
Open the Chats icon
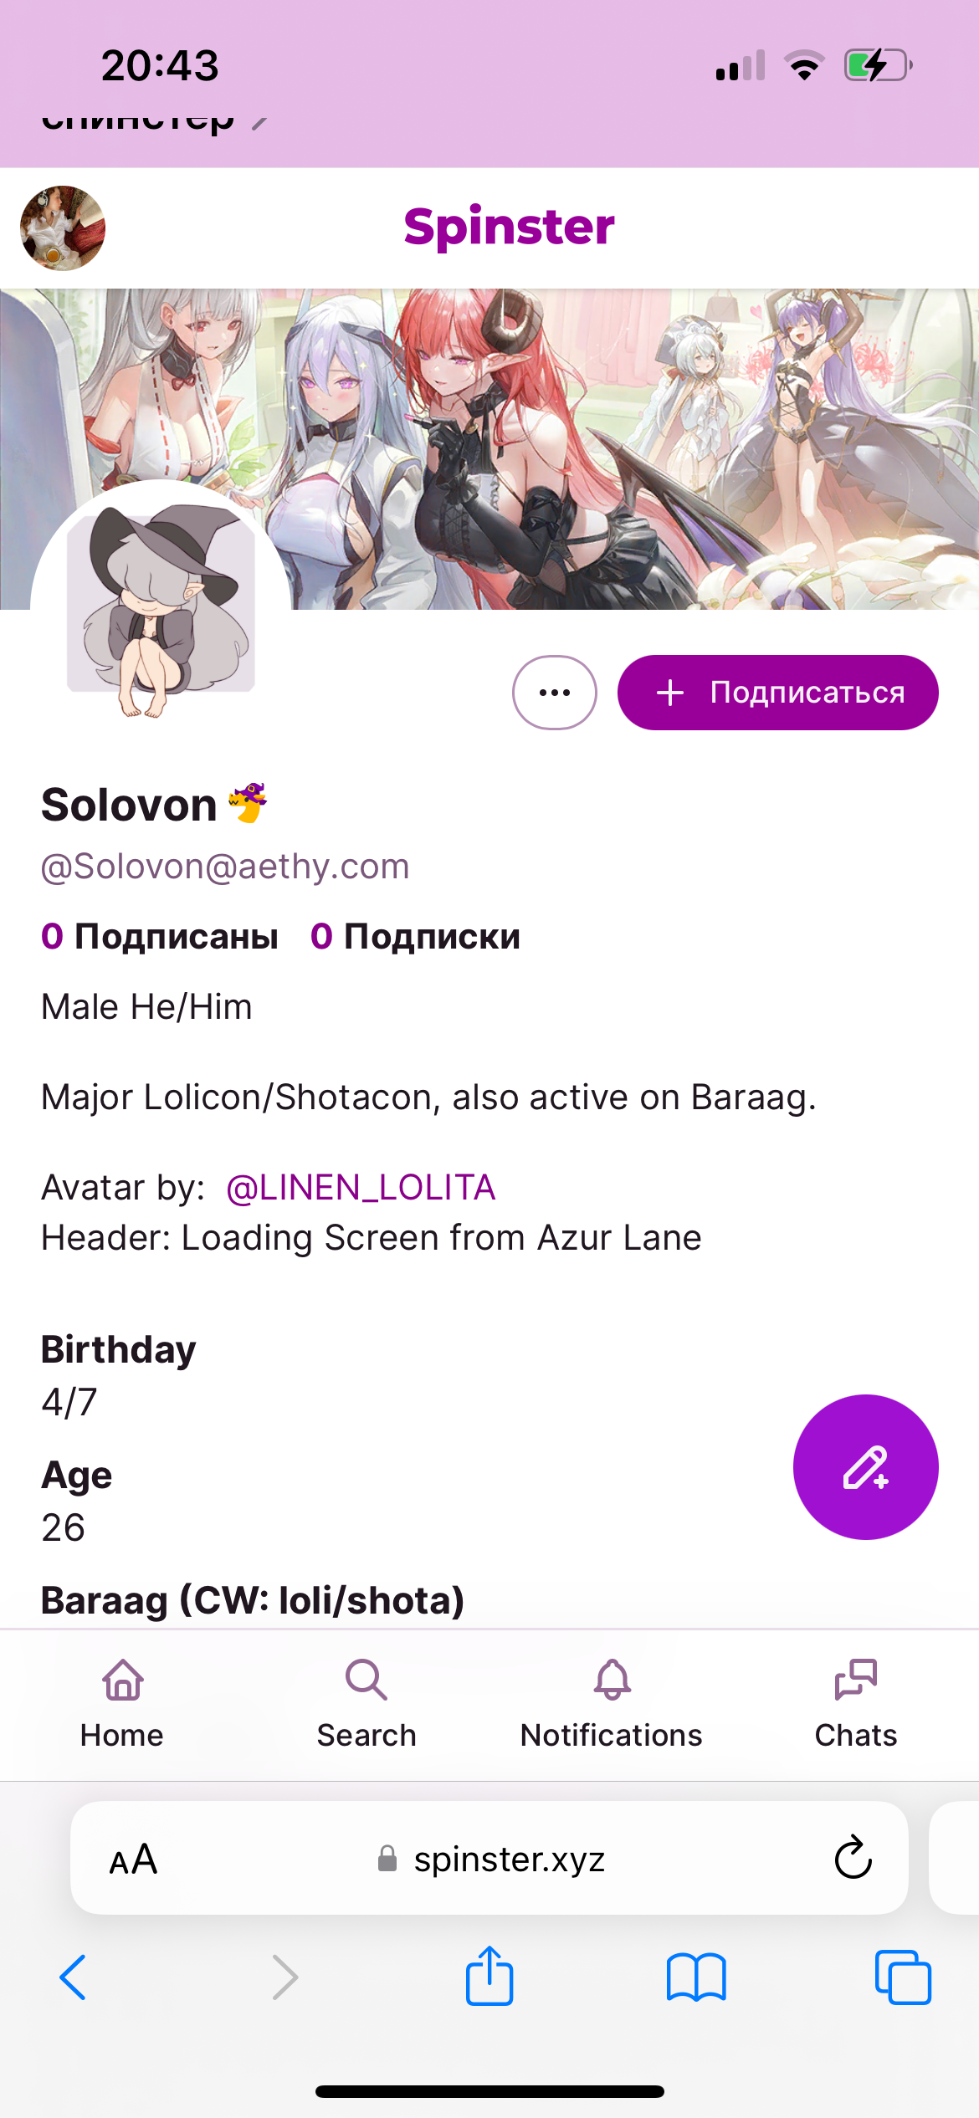click(x=856, y=1681)
